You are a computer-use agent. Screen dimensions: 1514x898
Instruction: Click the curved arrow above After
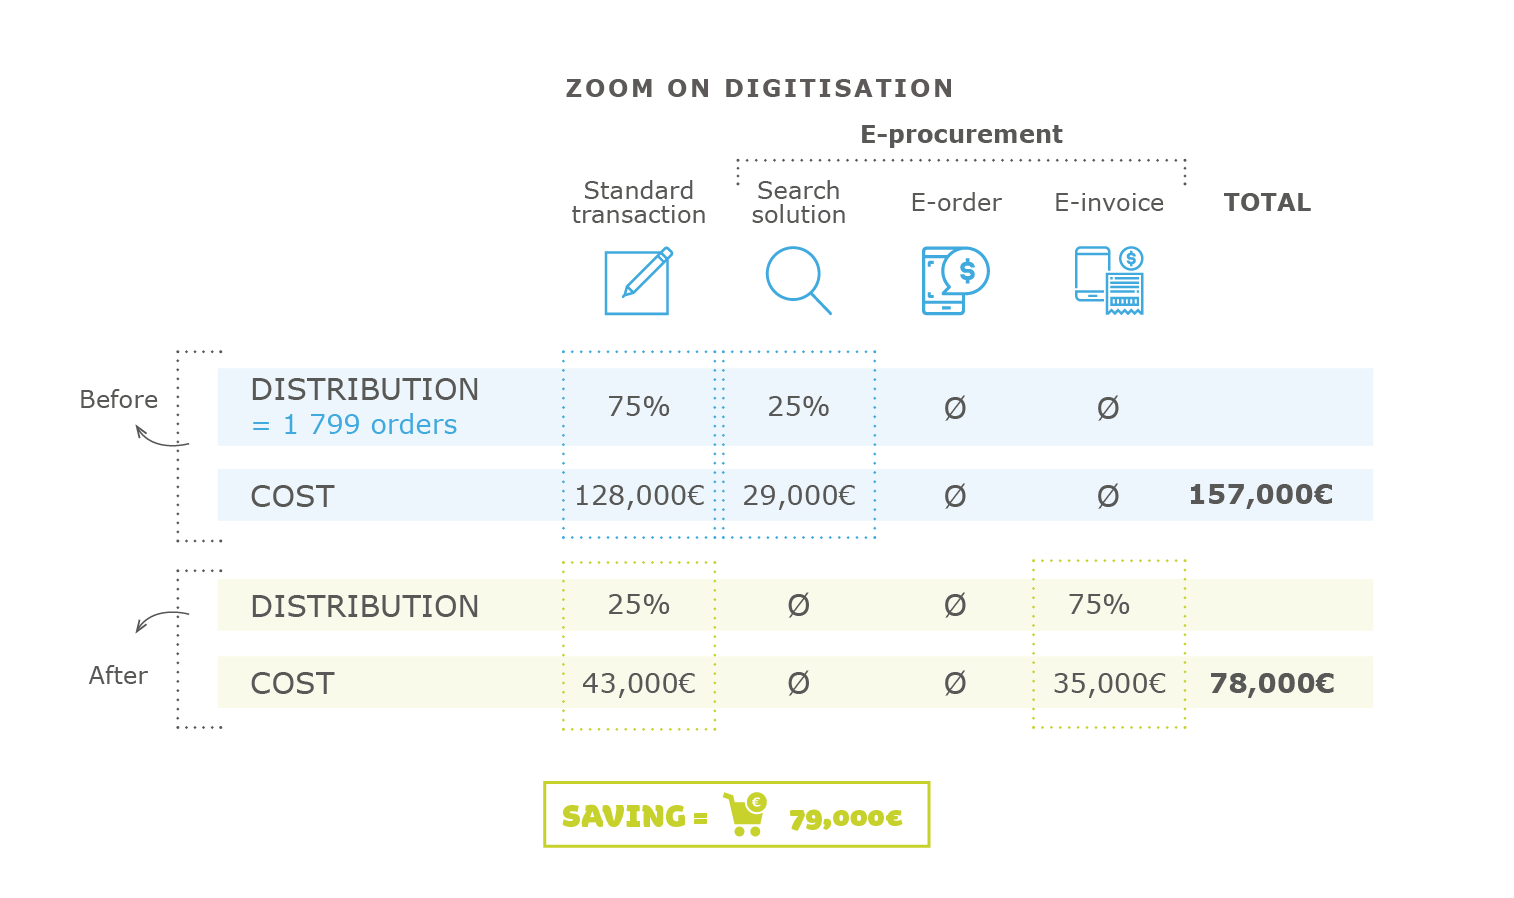tap(160, 620)
